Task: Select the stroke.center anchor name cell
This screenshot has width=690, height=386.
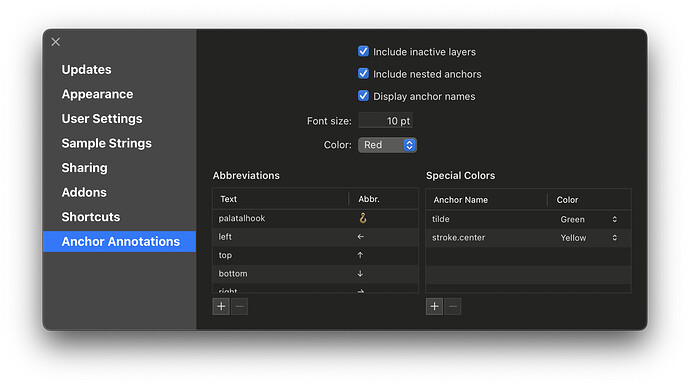Action: (458, 238)
